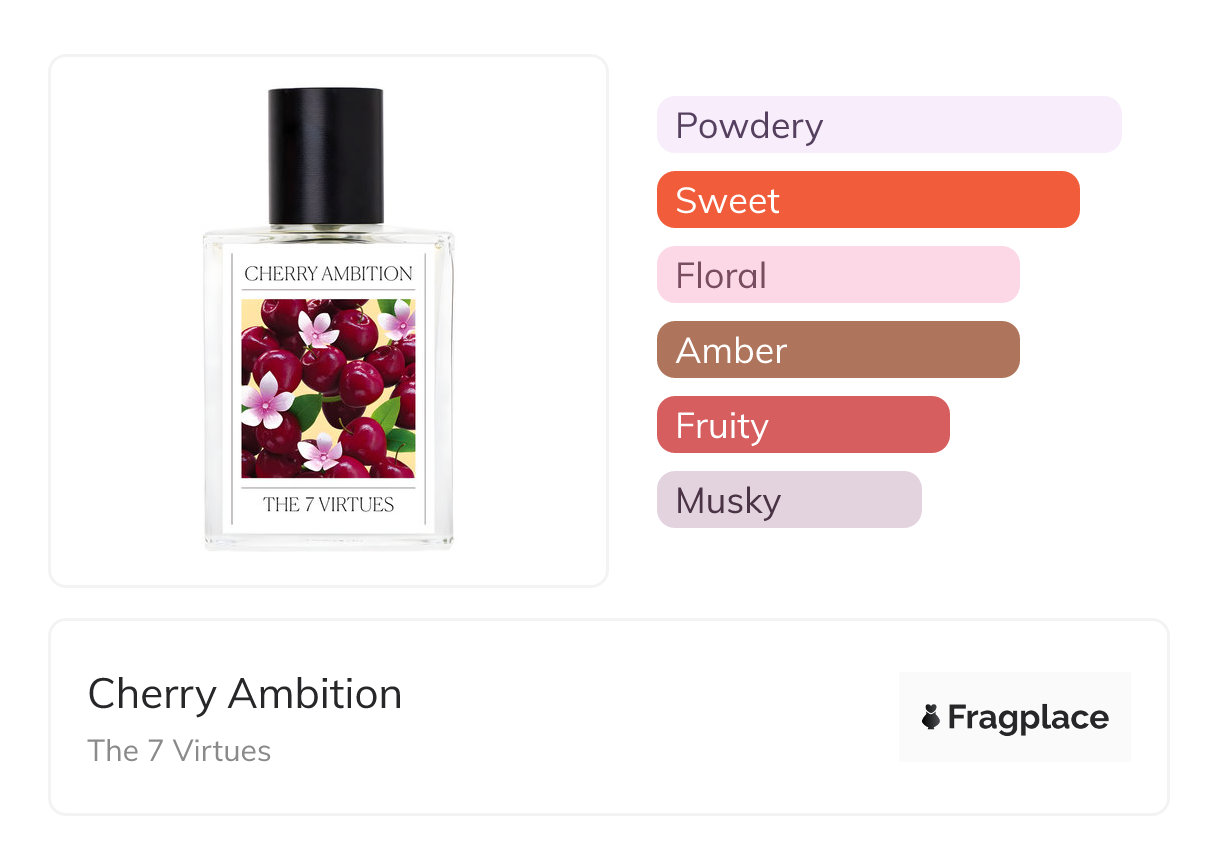Click the glass base of the perfume bottle
This screenshot has height=864, width=1218.
pyautogui.click(x=328, y=538)
